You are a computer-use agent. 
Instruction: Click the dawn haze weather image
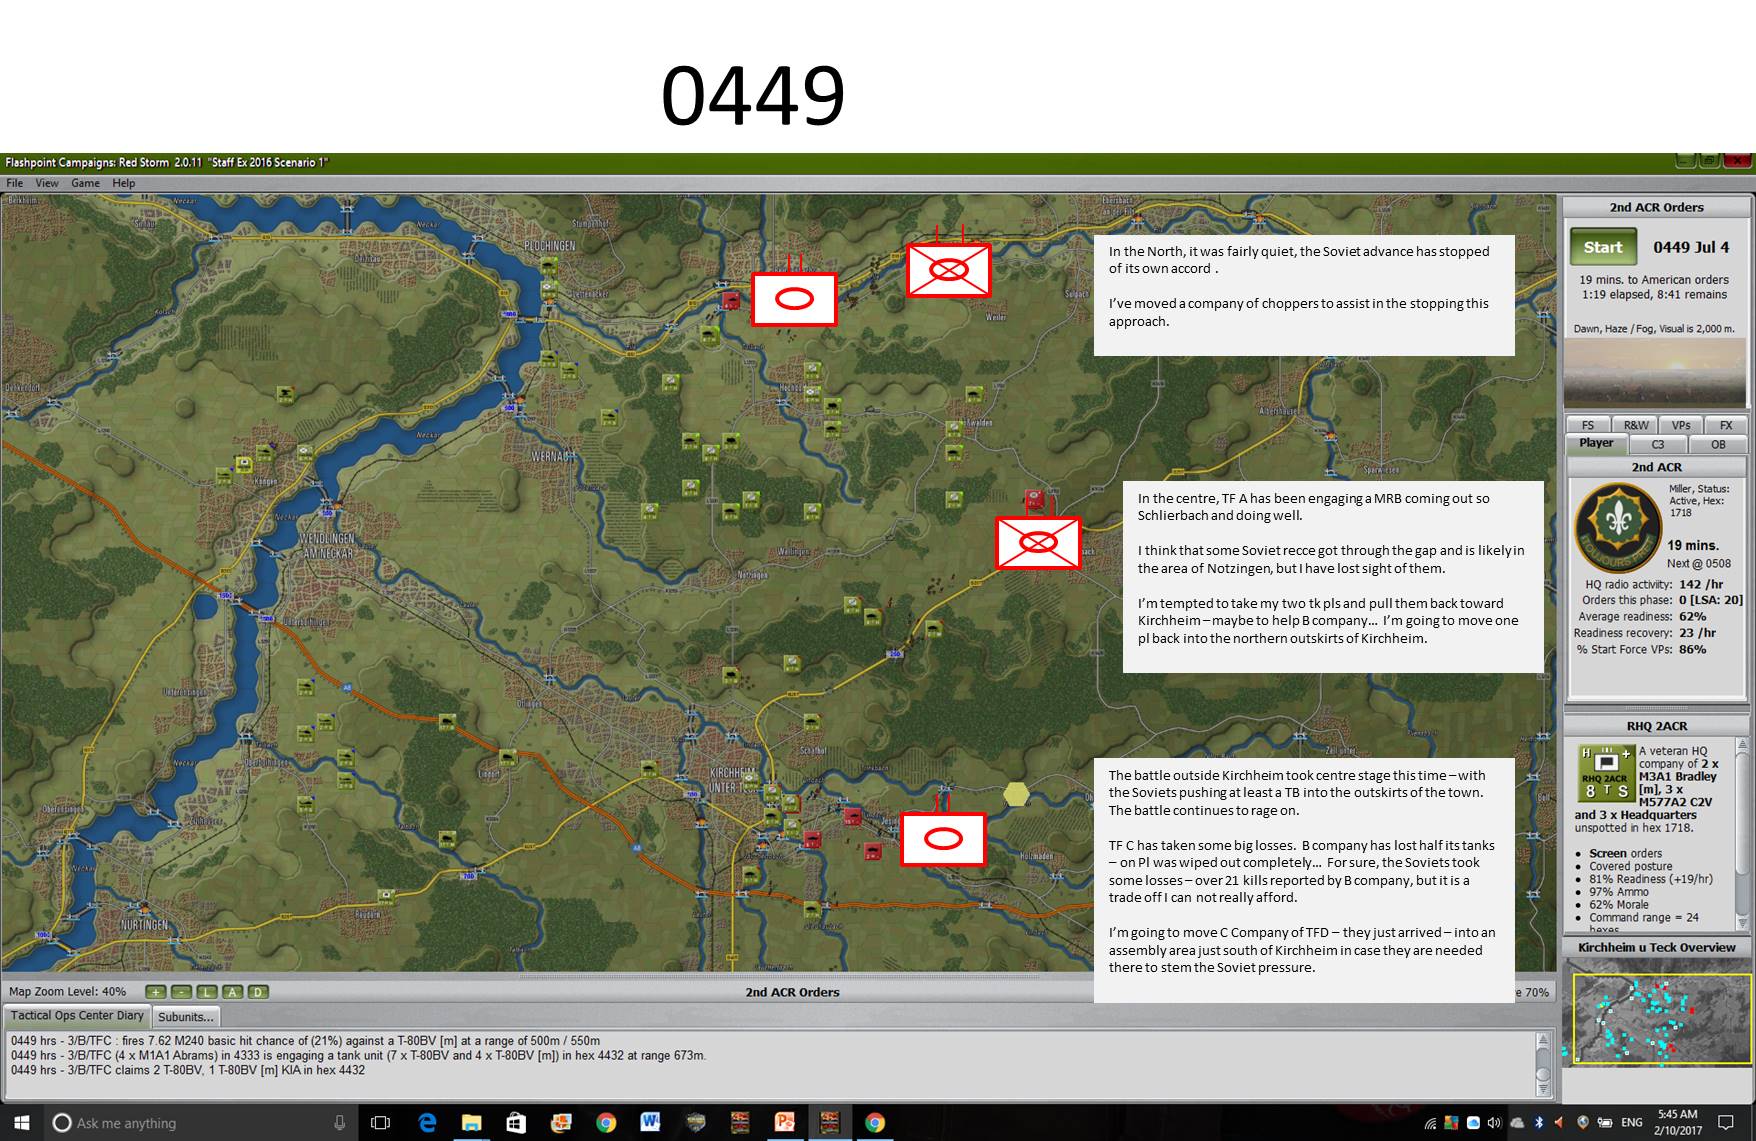(x=1655, y=373)
